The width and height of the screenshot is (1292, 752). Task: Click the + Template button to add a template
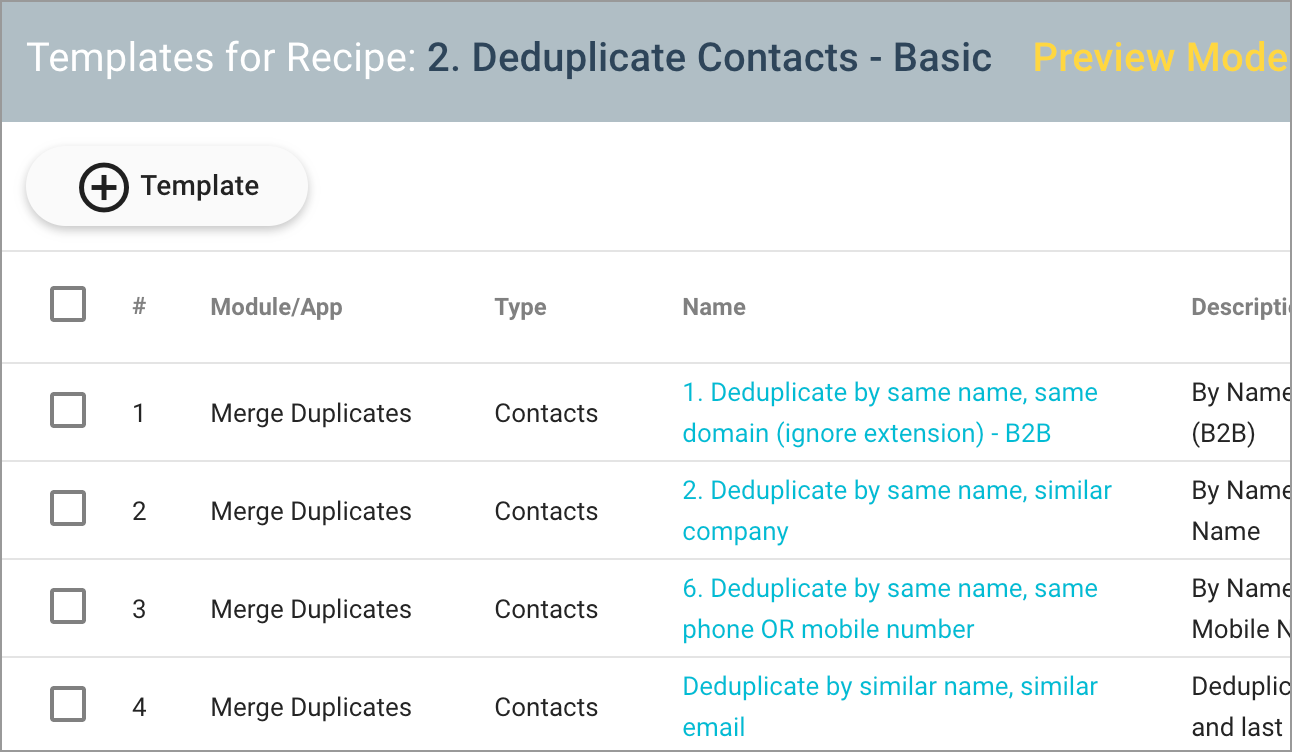point(166,186)
